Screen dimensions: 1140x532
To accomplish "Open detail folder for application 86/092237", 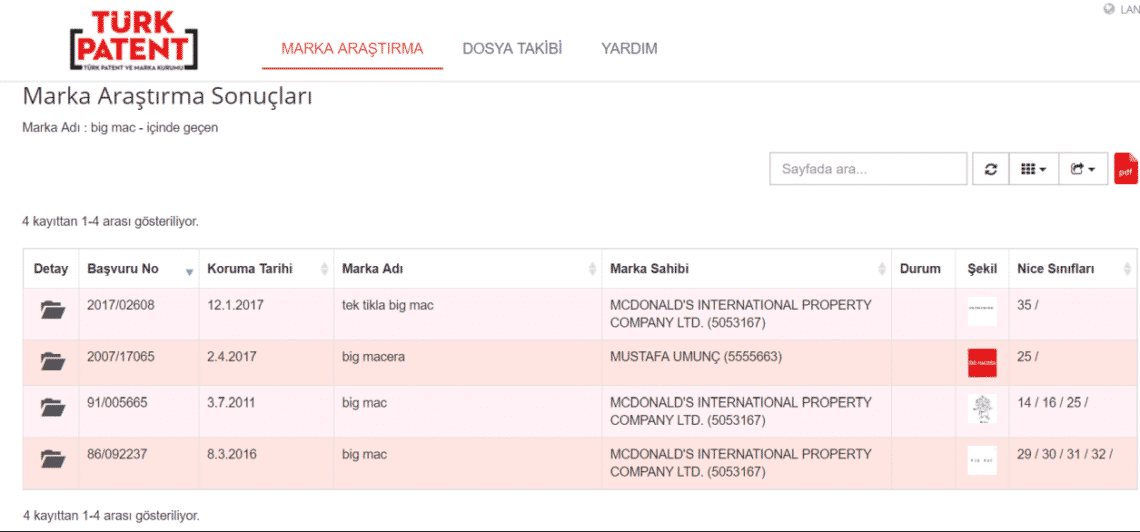I will (x=52, y=460).
